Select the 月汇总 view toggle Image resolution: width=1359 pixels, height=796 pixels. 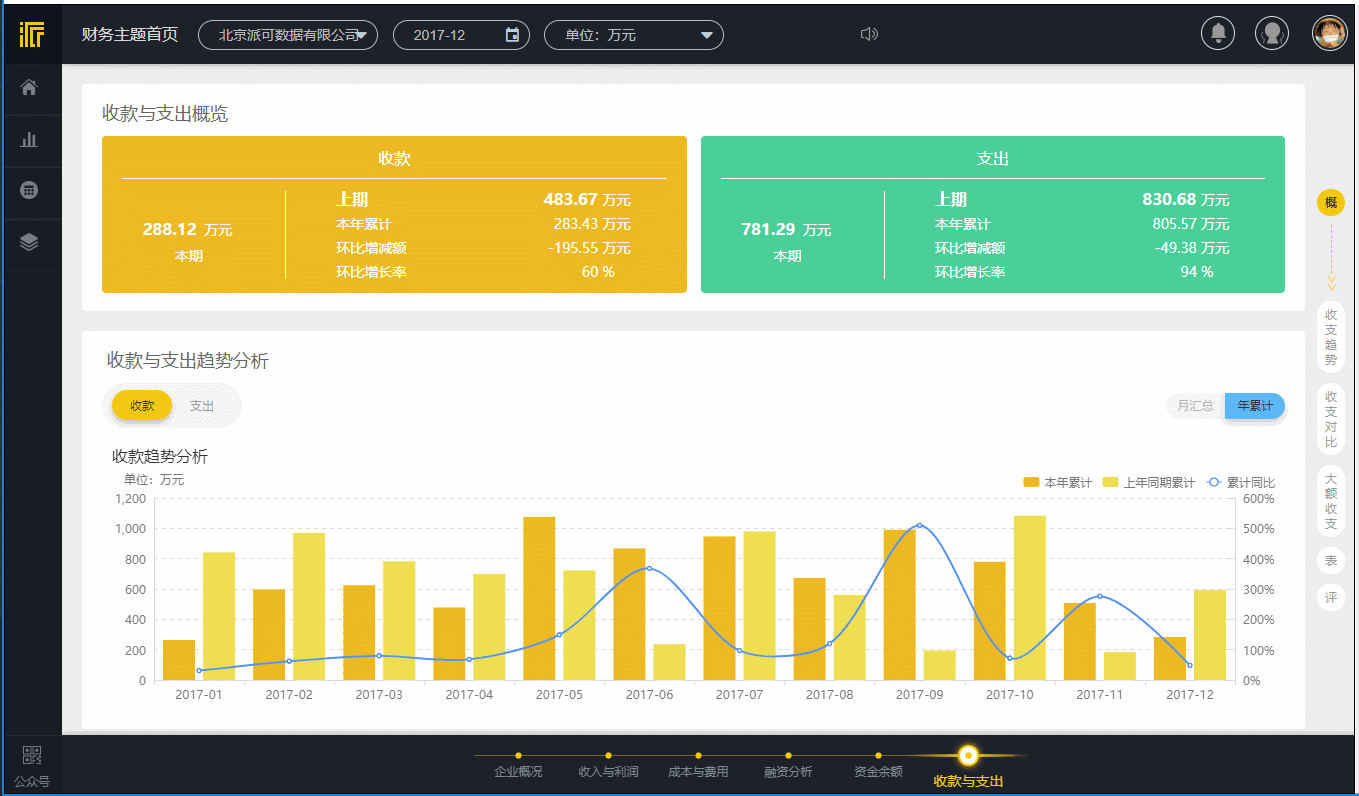coord(1195,406)
